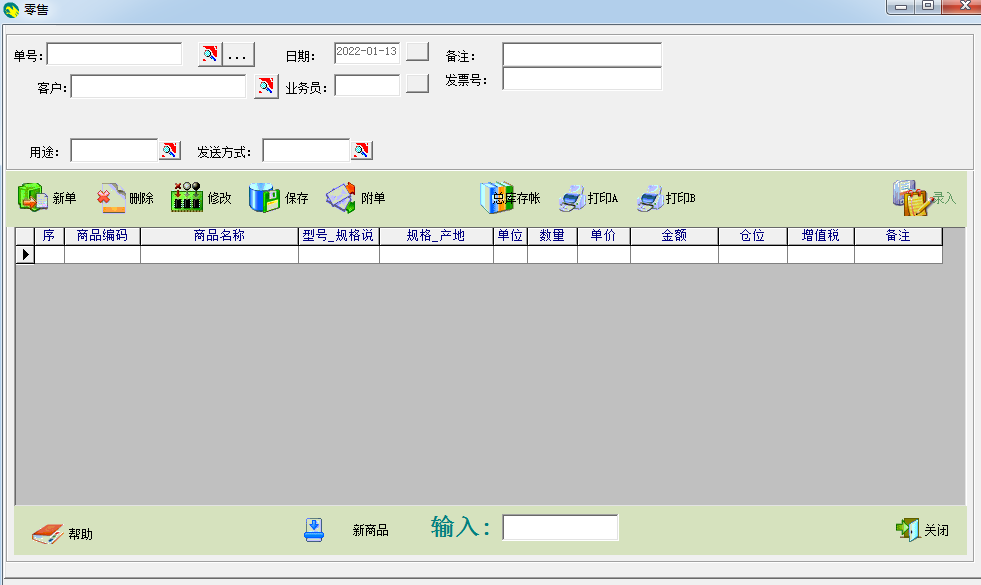Click the 帮助 text label
Viewport: 981px width, 585px height.
click(x=81, y=534)
